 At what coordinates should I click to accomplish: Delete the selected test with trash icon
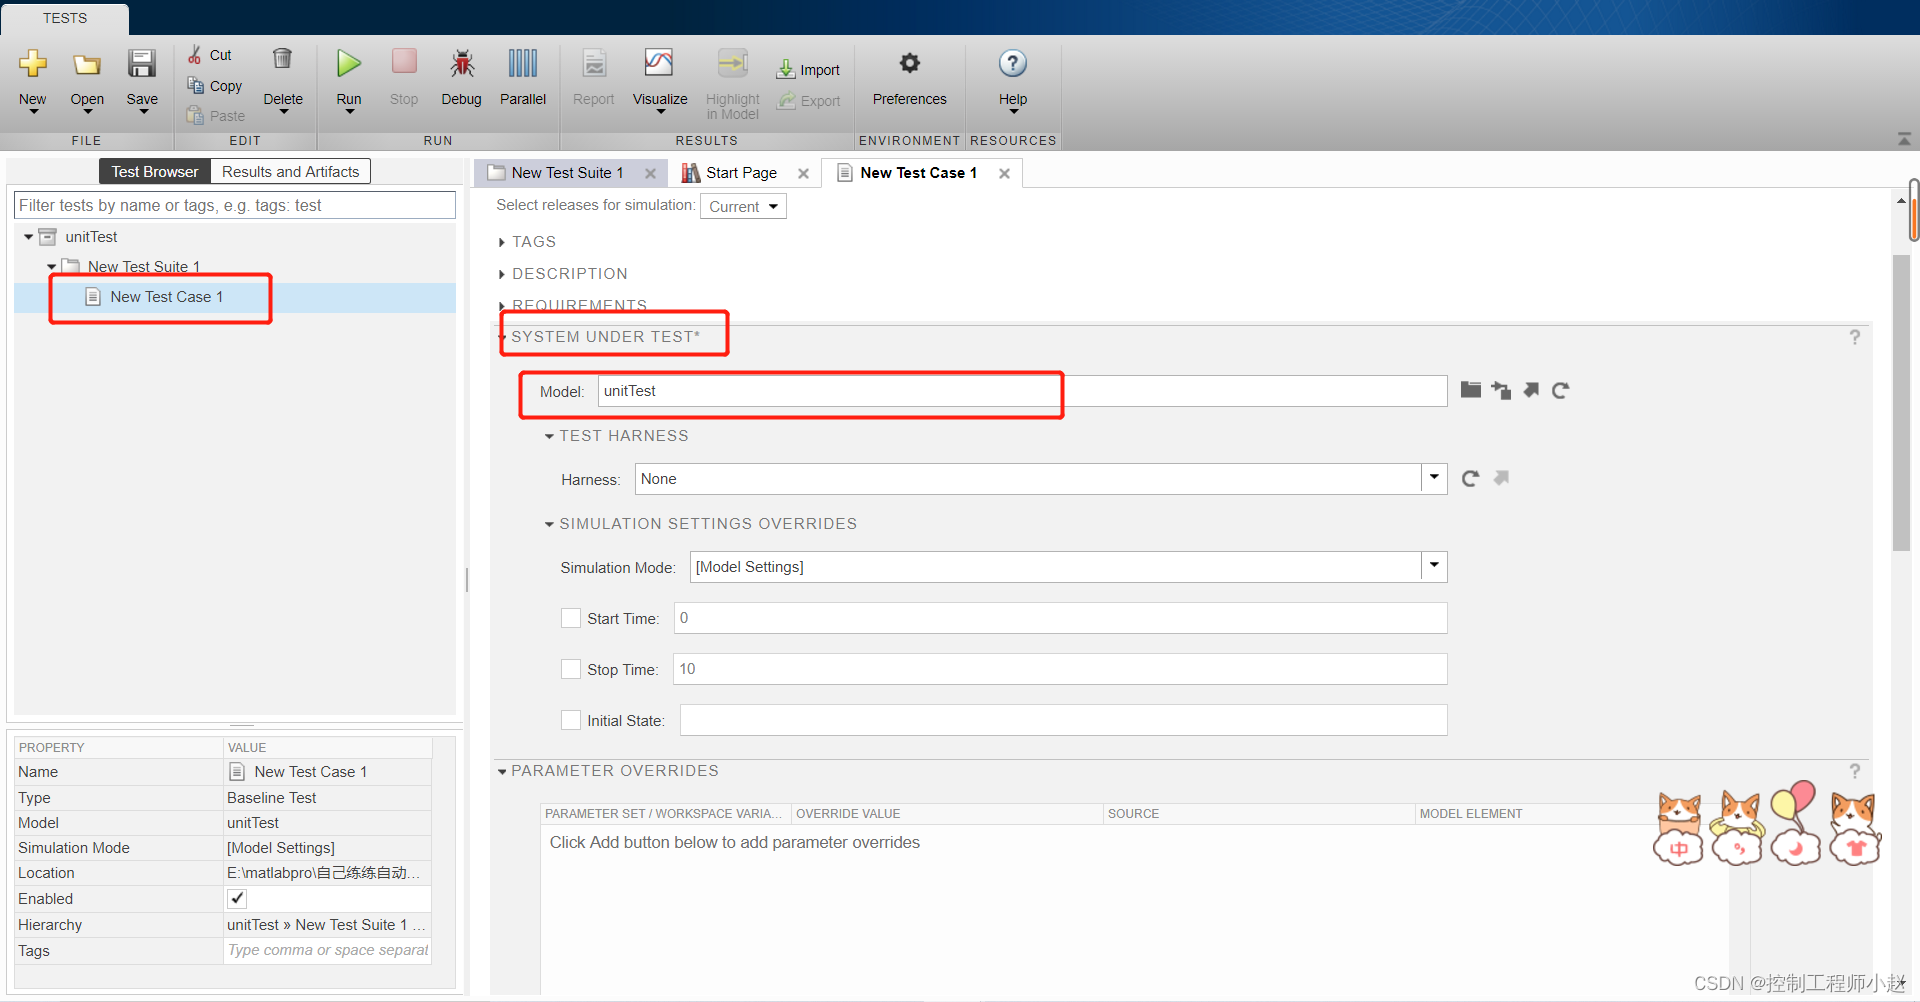coord(283,59)
